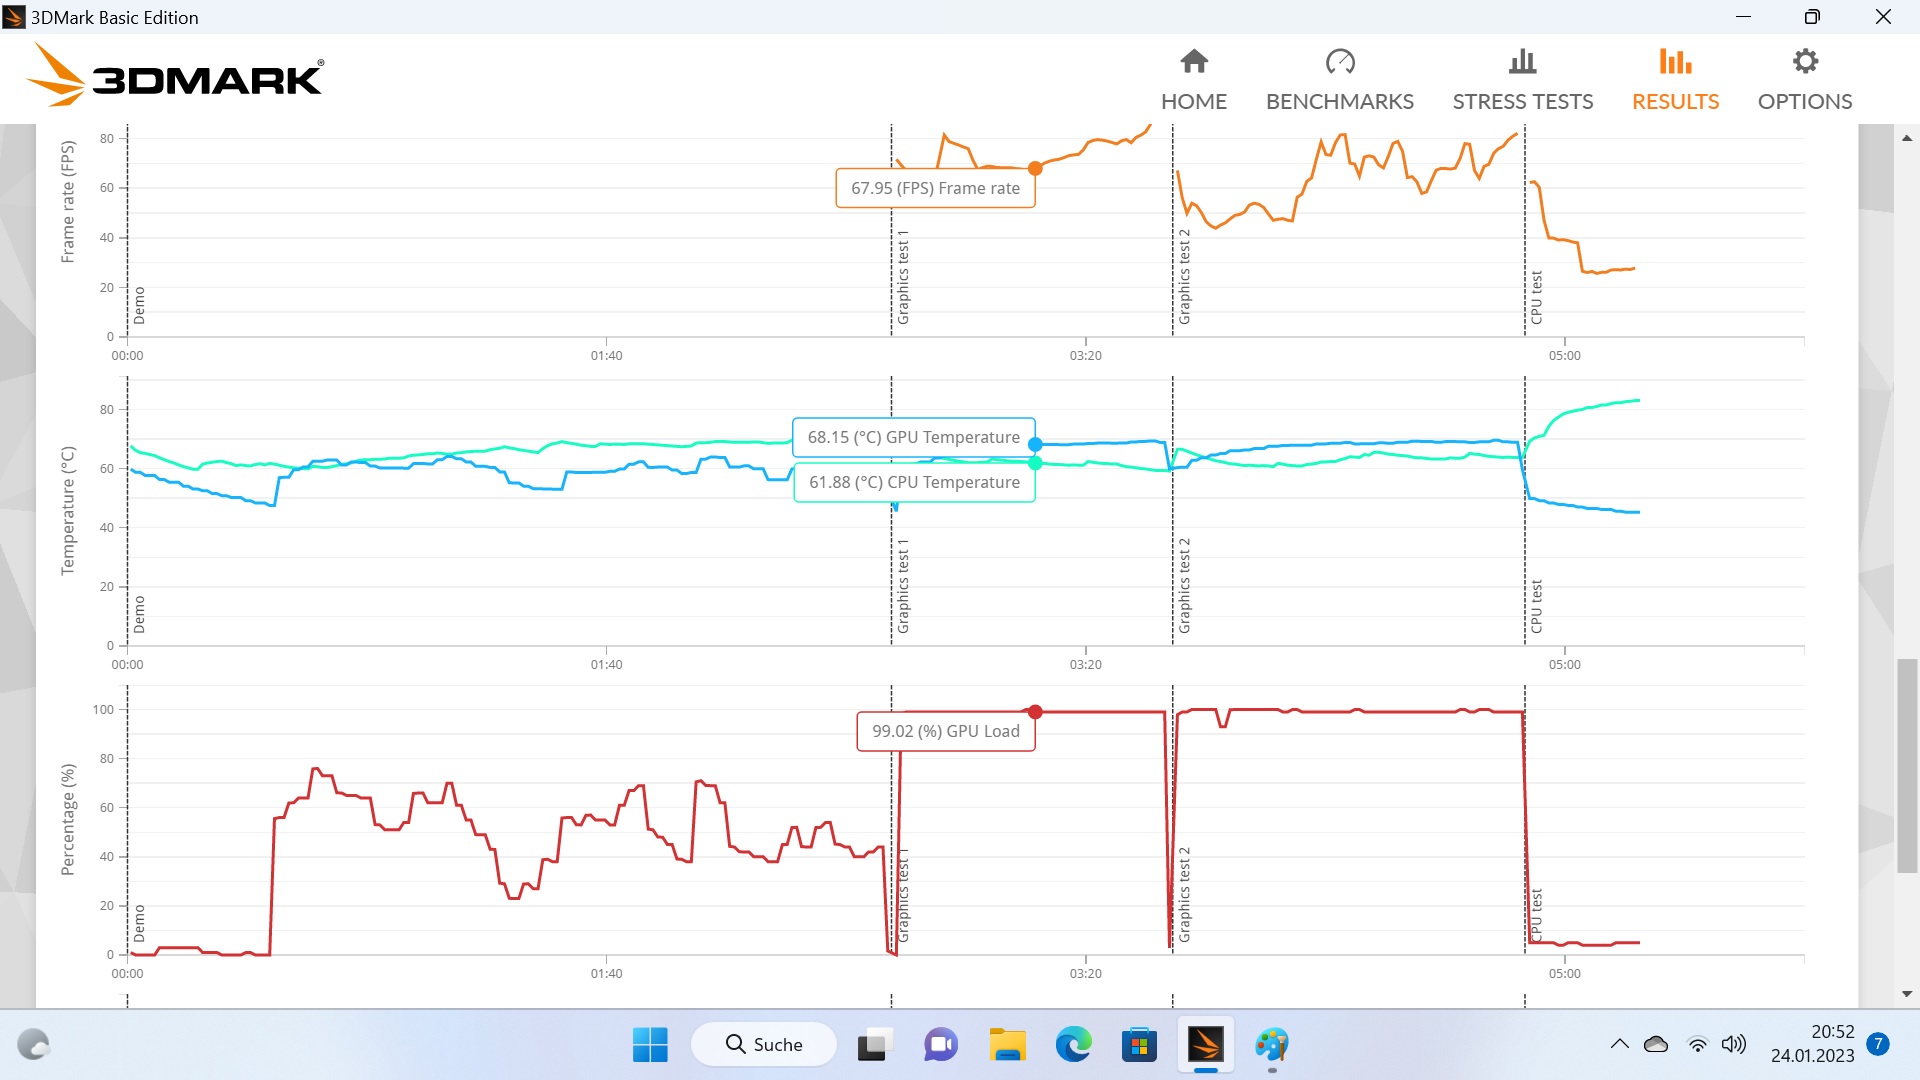The image size is (1920, 1080).
Task: Click the Suche search box
Action: click(x=764, y=1045)
